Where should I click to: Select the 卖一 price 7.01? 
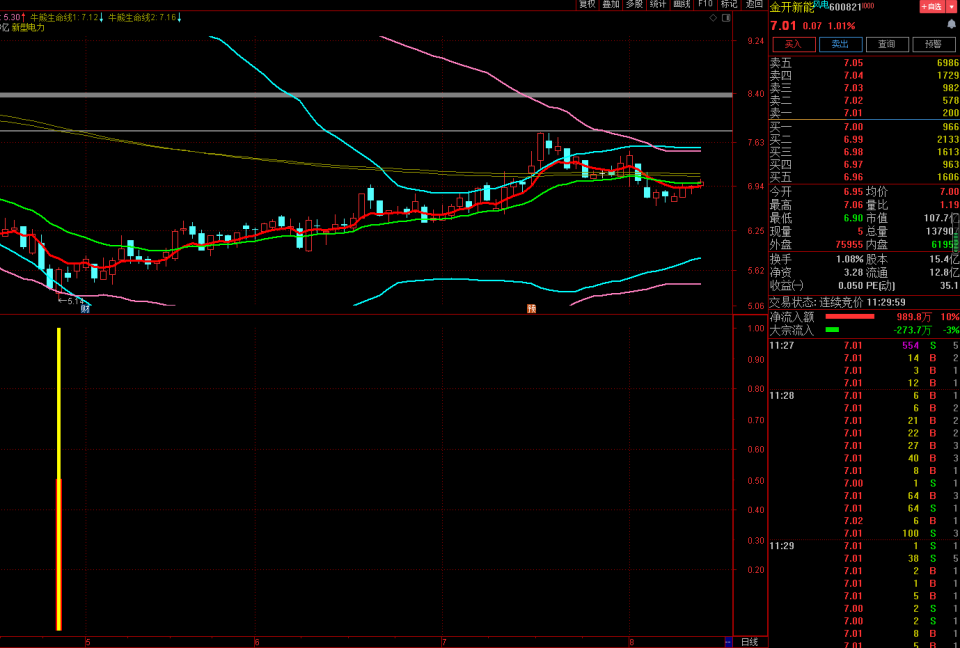tap(853, 113)
